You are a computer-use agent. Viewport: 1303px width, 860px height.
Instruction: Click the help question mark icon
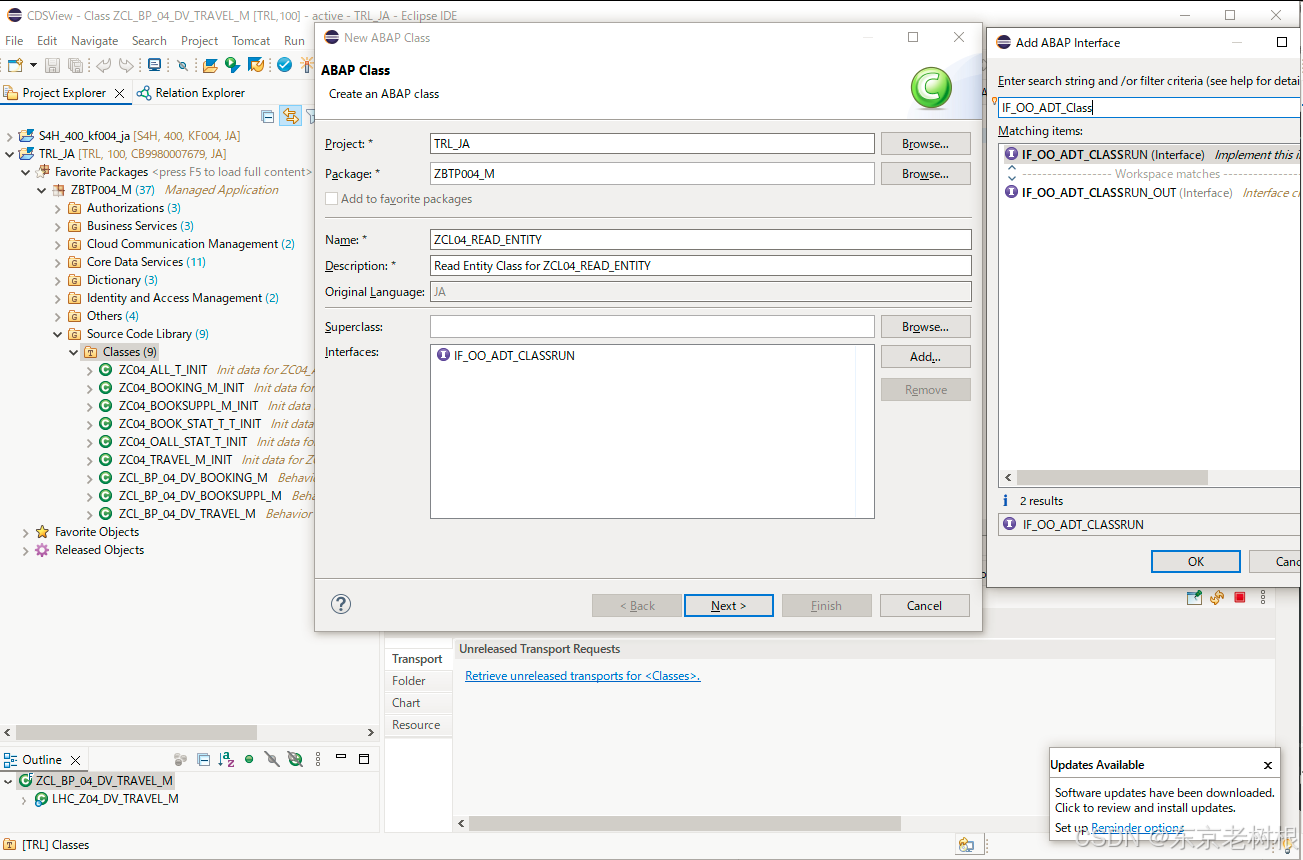pos(341,604)
